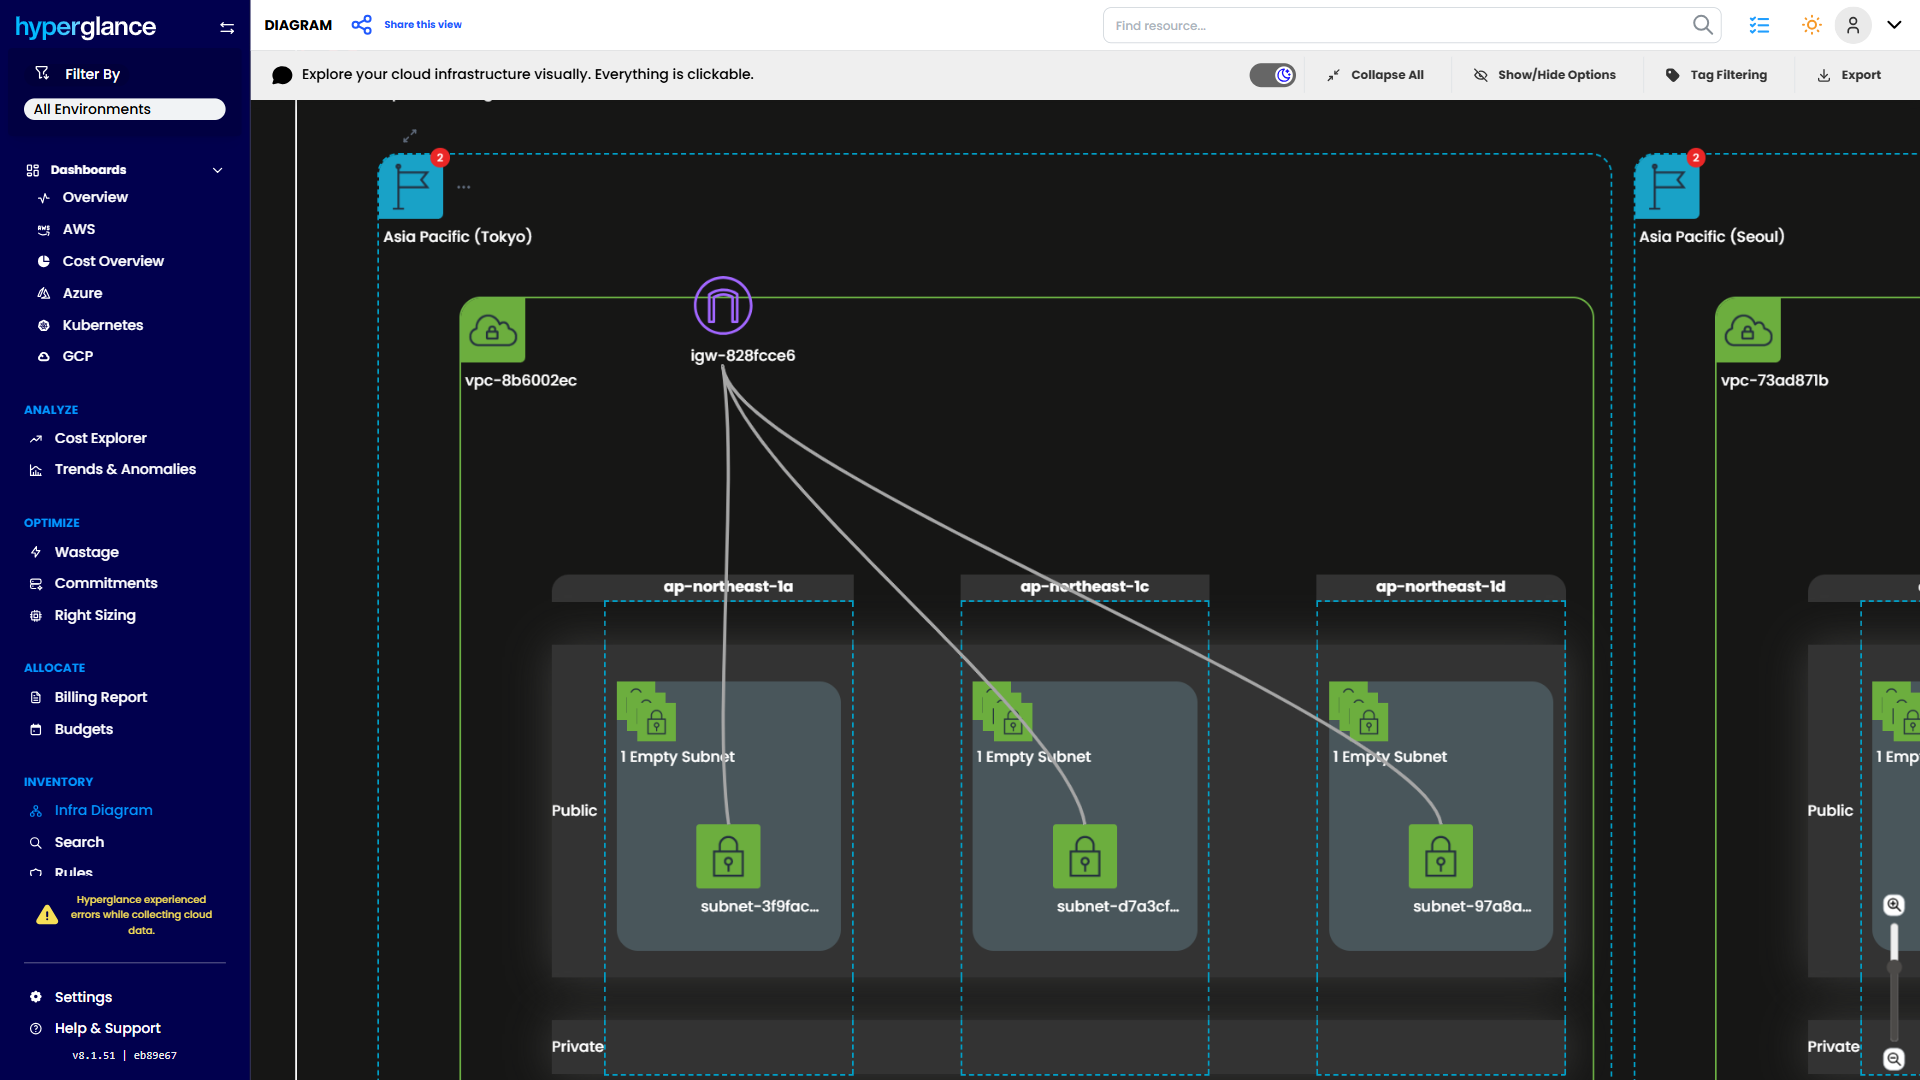Open Cost Explorer in sidebar
Image resolution: width=1920 pixels, height=1080 pixels.
tap(100, 438)
